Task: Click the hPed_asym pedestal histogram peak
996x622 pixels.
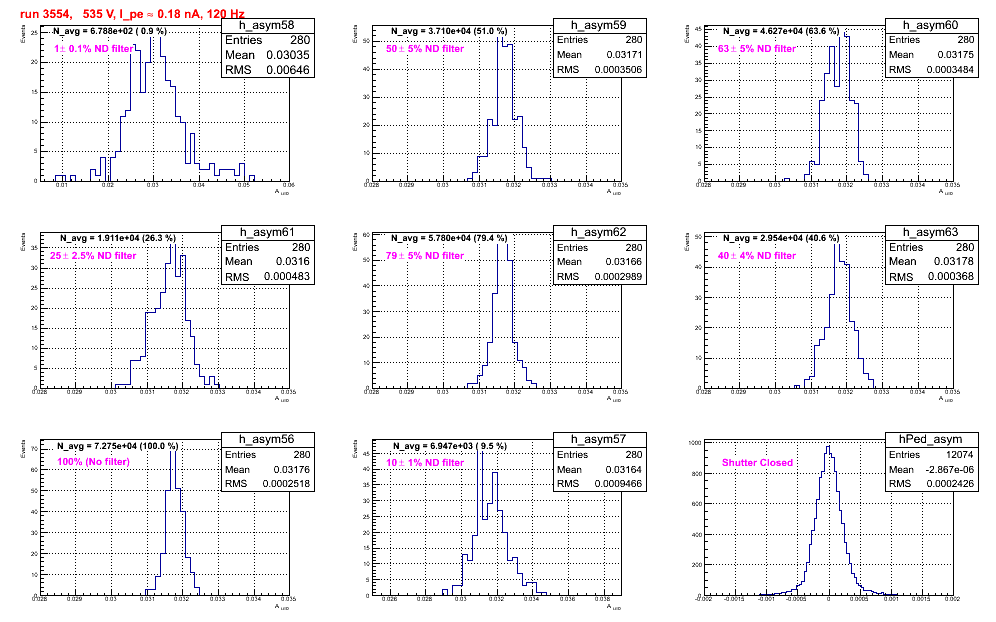Action: tap(828, 447)
